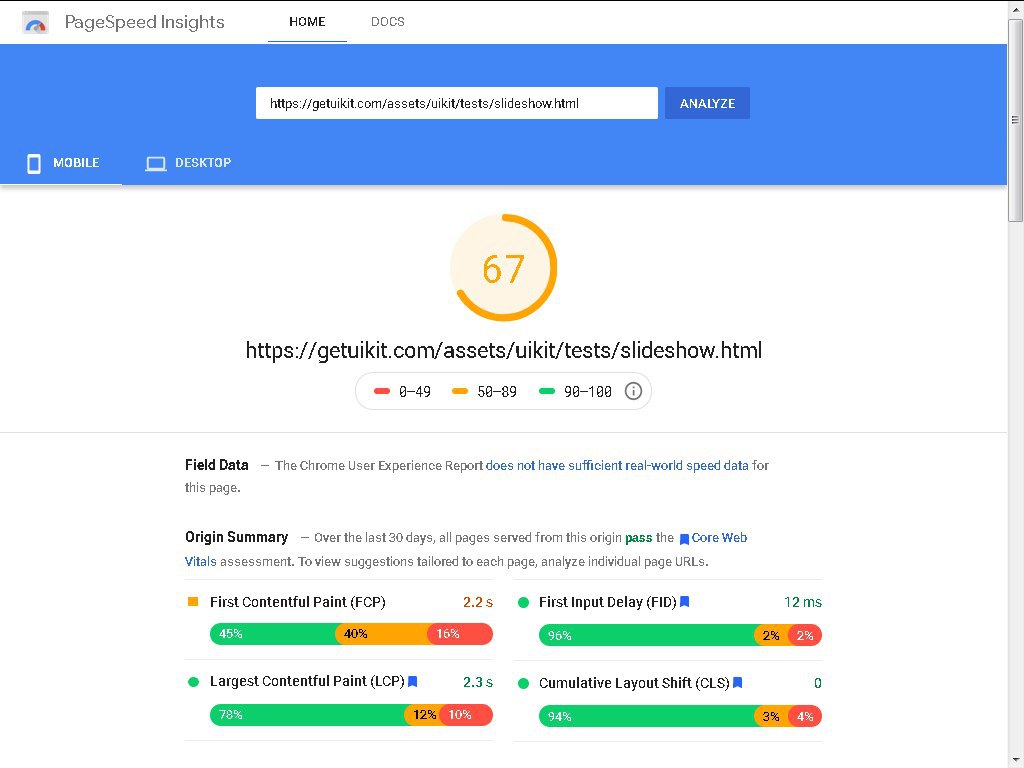Viewport: 1024px width, 768px height.
Task: Switch to the DESKTOP results tab
Action: 202,163
